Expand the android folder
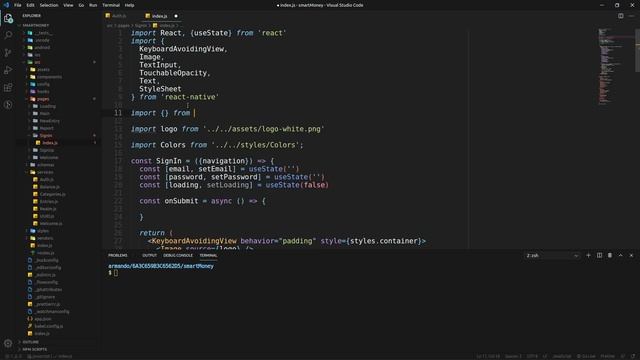Screen dimensions: 640x360 (x=42, y=48)
